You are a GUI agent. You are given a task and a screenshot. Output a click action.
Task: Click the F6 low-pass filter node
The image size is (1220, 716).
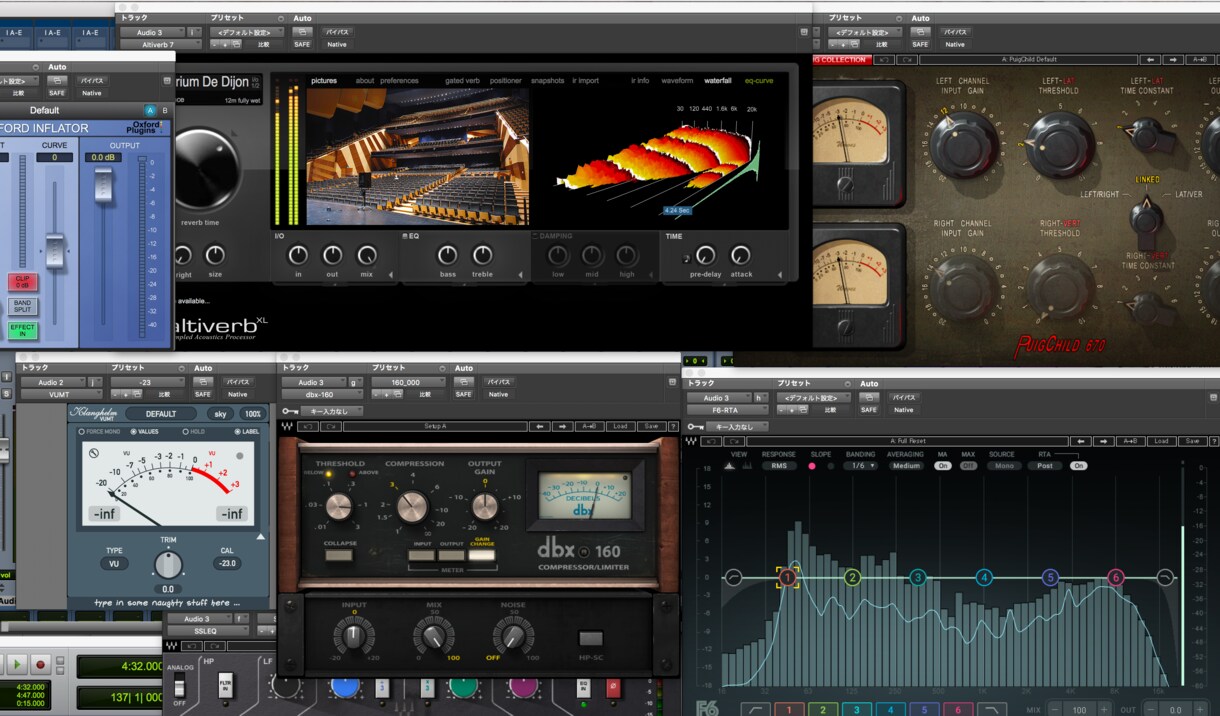click(x=1165, y=577)
